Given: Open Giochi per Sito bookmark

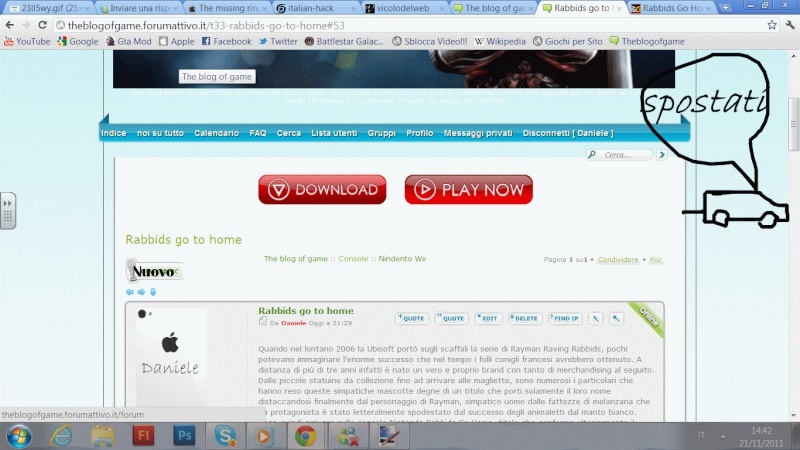Looking at the screenshot, I should coord(568,41).
